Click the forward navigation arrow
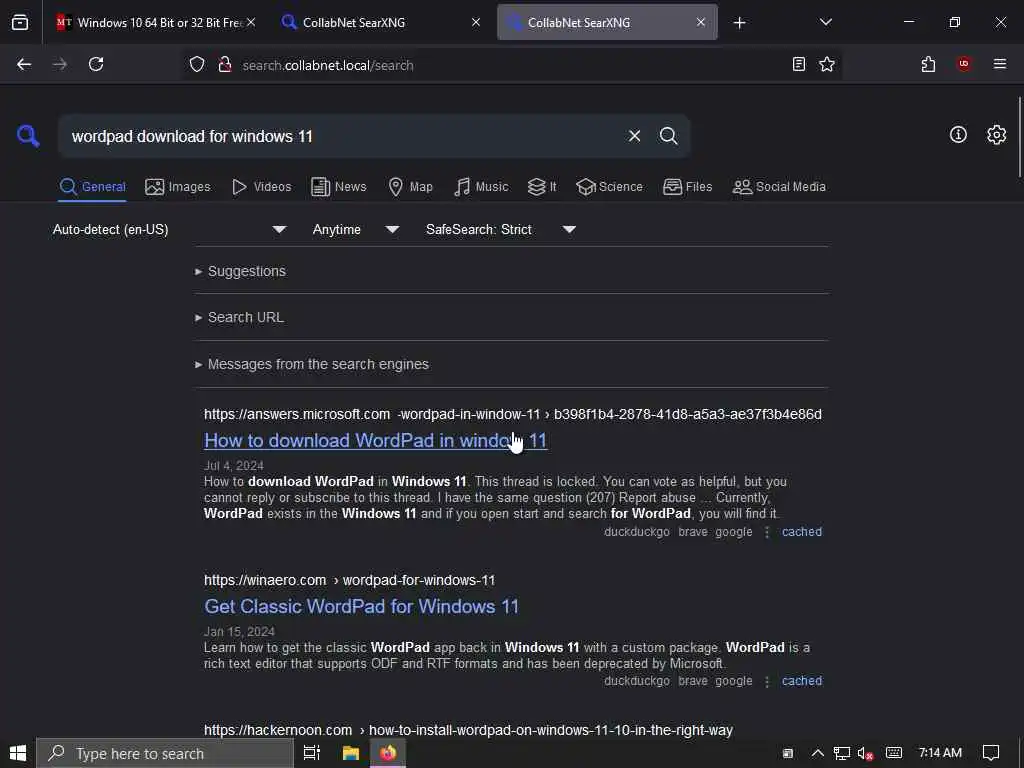Viewport: 1024px width, 768px height. click(x=59, y=64)
